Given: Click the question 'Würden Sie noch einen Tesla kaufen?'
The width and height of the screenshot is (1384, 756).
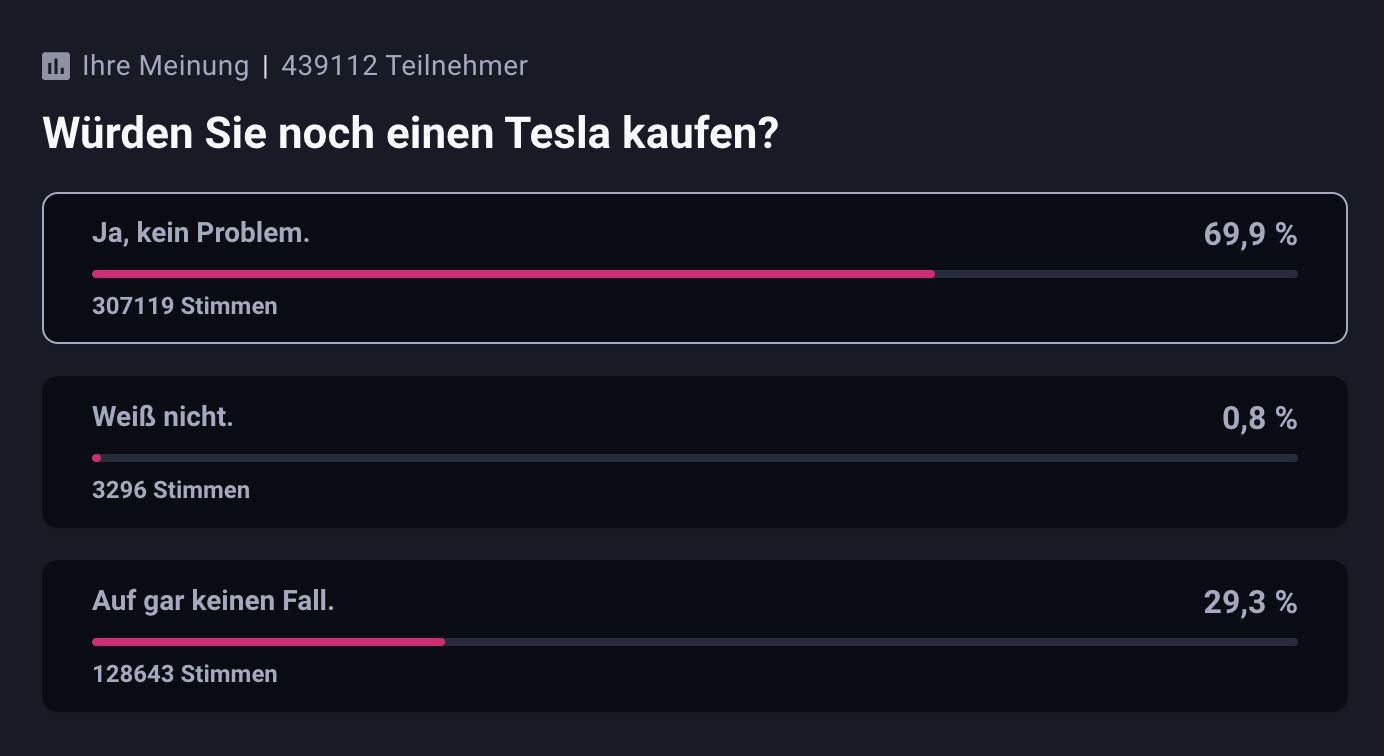Looking at the screenshot, I should coord(410,133).
